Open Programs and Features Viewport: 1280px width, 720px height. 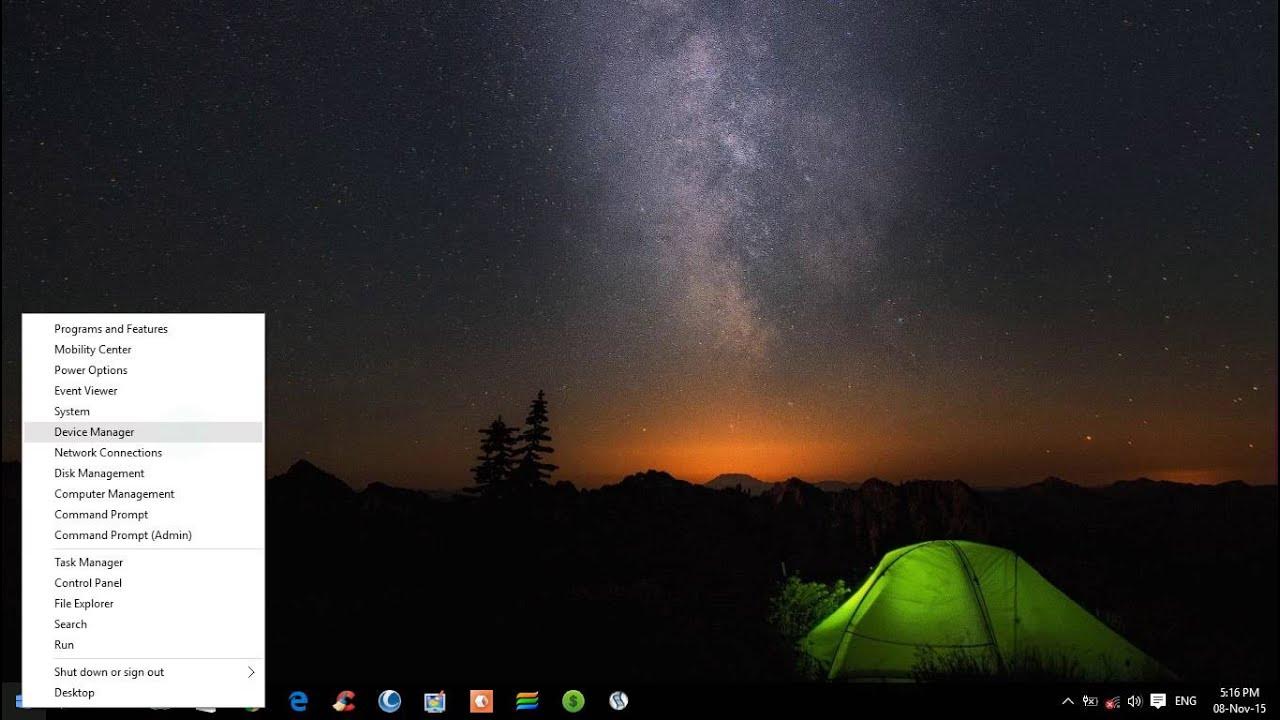pos(143,329)
